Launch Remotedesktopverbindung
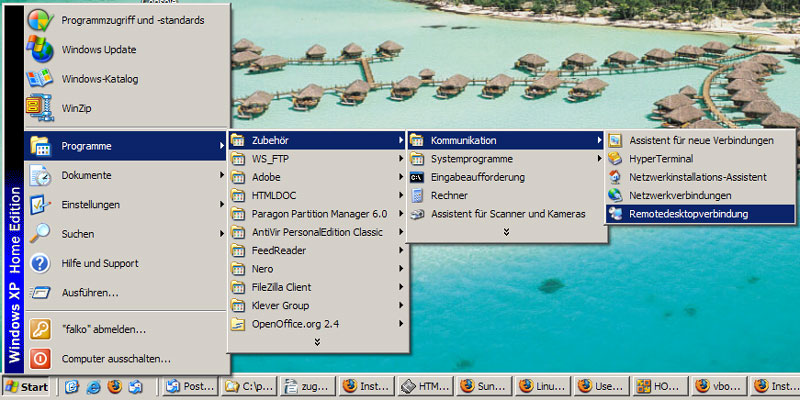This screenshot has width=800, height=400. [x=700, y=214]
